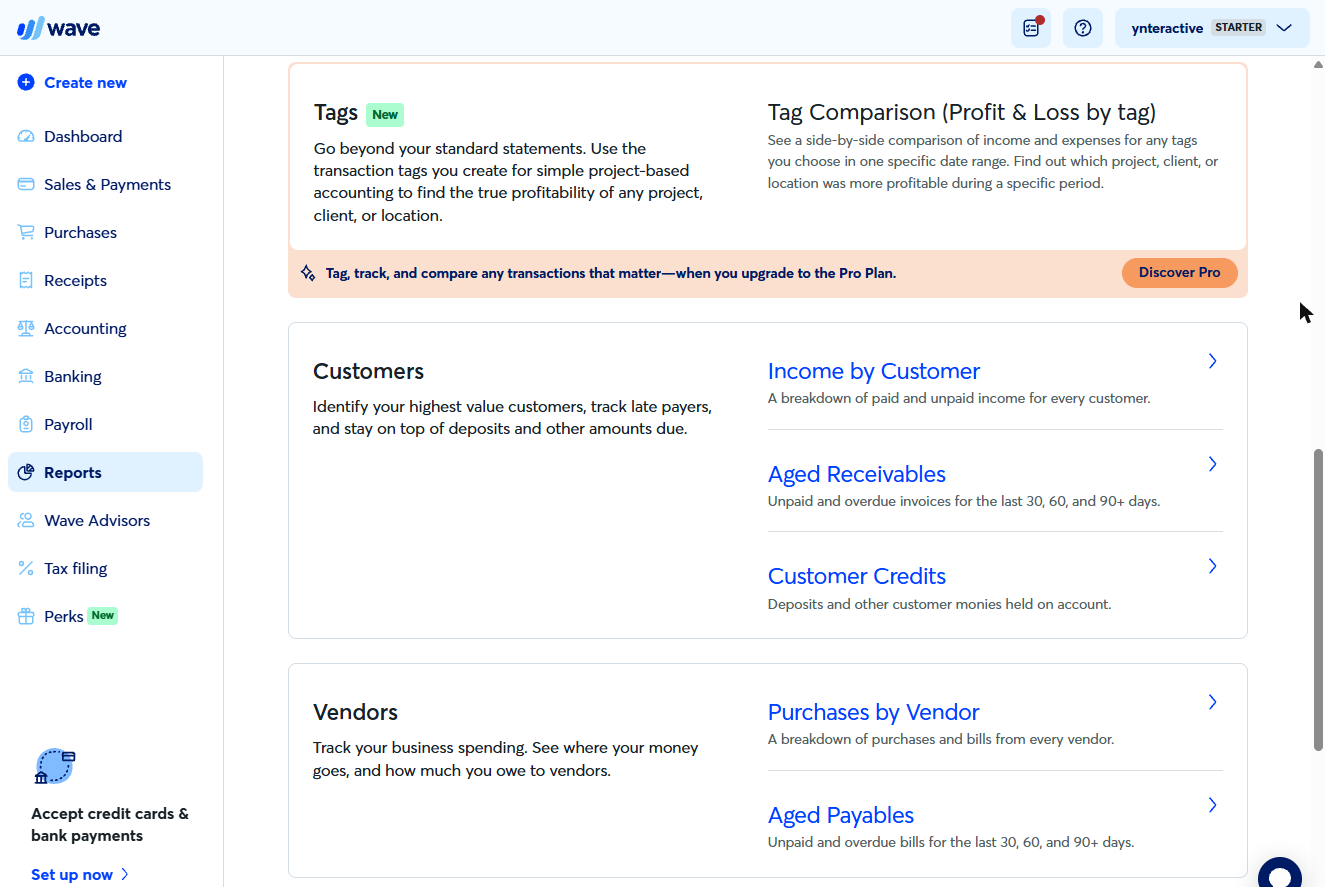
Task: Open the Income by Customer report
Action: pyautogui.click(x=874, y=372)
